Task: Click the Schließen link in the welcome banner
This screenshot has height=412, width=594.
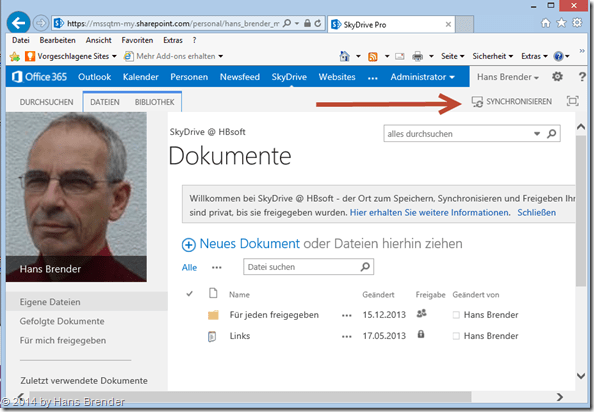Action: (536, 212)
